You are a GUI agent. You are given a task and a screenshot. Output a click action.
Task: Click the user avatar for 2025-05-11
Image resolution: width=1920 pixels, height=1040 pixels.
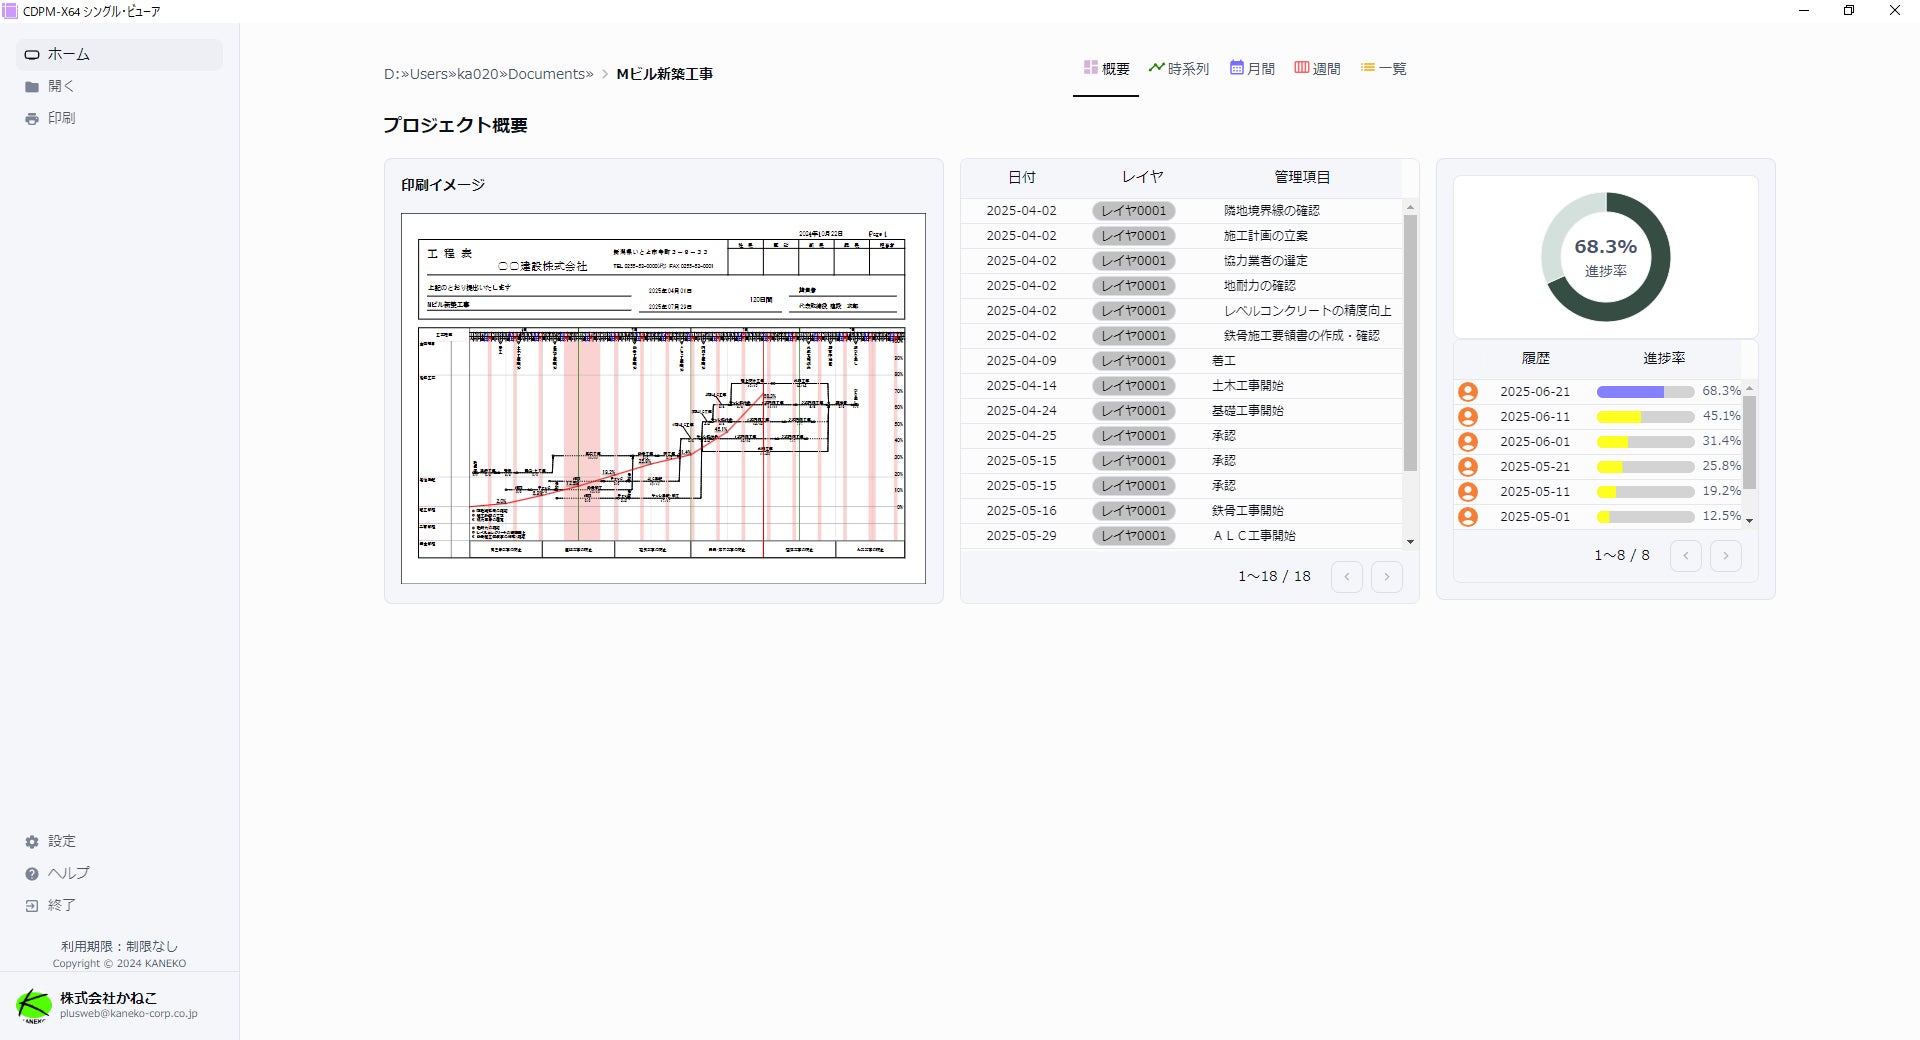tap(1468, 492)
